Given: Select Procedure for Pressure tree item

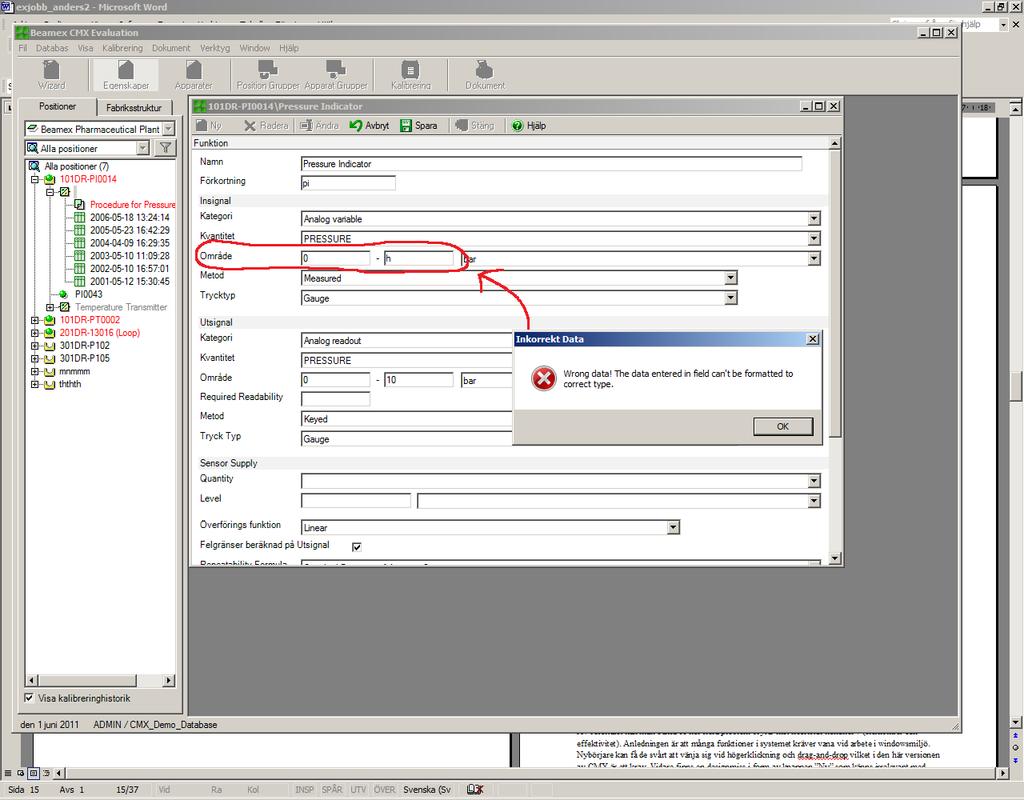Looking at the screenshot, I should point(132,204).
